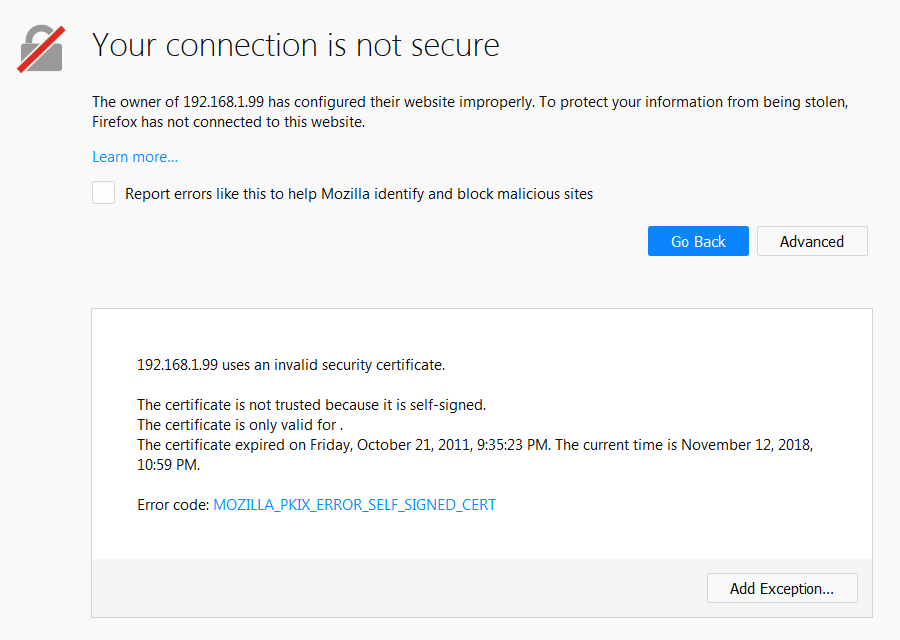Click the gray Advanced button area
The image size is (900, 640).
tap(812, 241)
